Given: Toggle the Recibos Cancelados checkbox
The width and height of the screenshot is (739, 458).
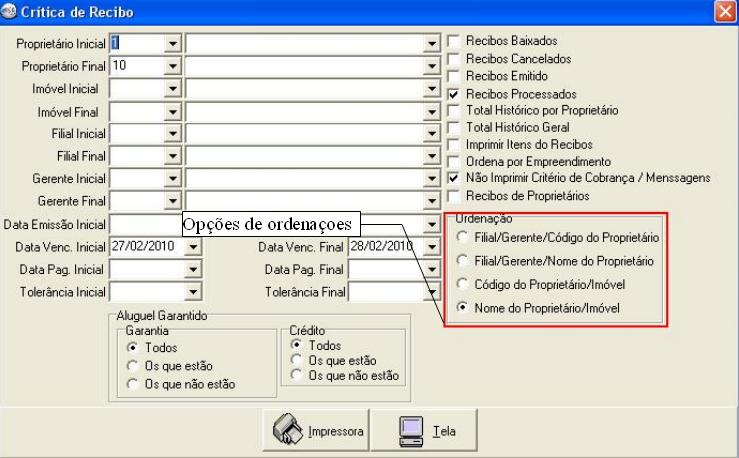Looking at the screenshot, I should click(x=453, y=59).
